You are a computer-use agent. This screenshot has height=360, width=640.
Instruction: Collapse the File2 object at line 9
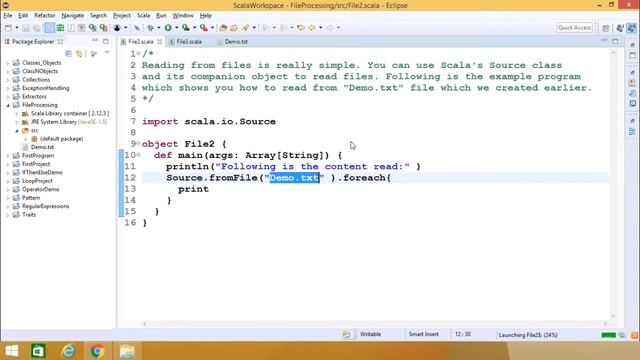point(139,143)
